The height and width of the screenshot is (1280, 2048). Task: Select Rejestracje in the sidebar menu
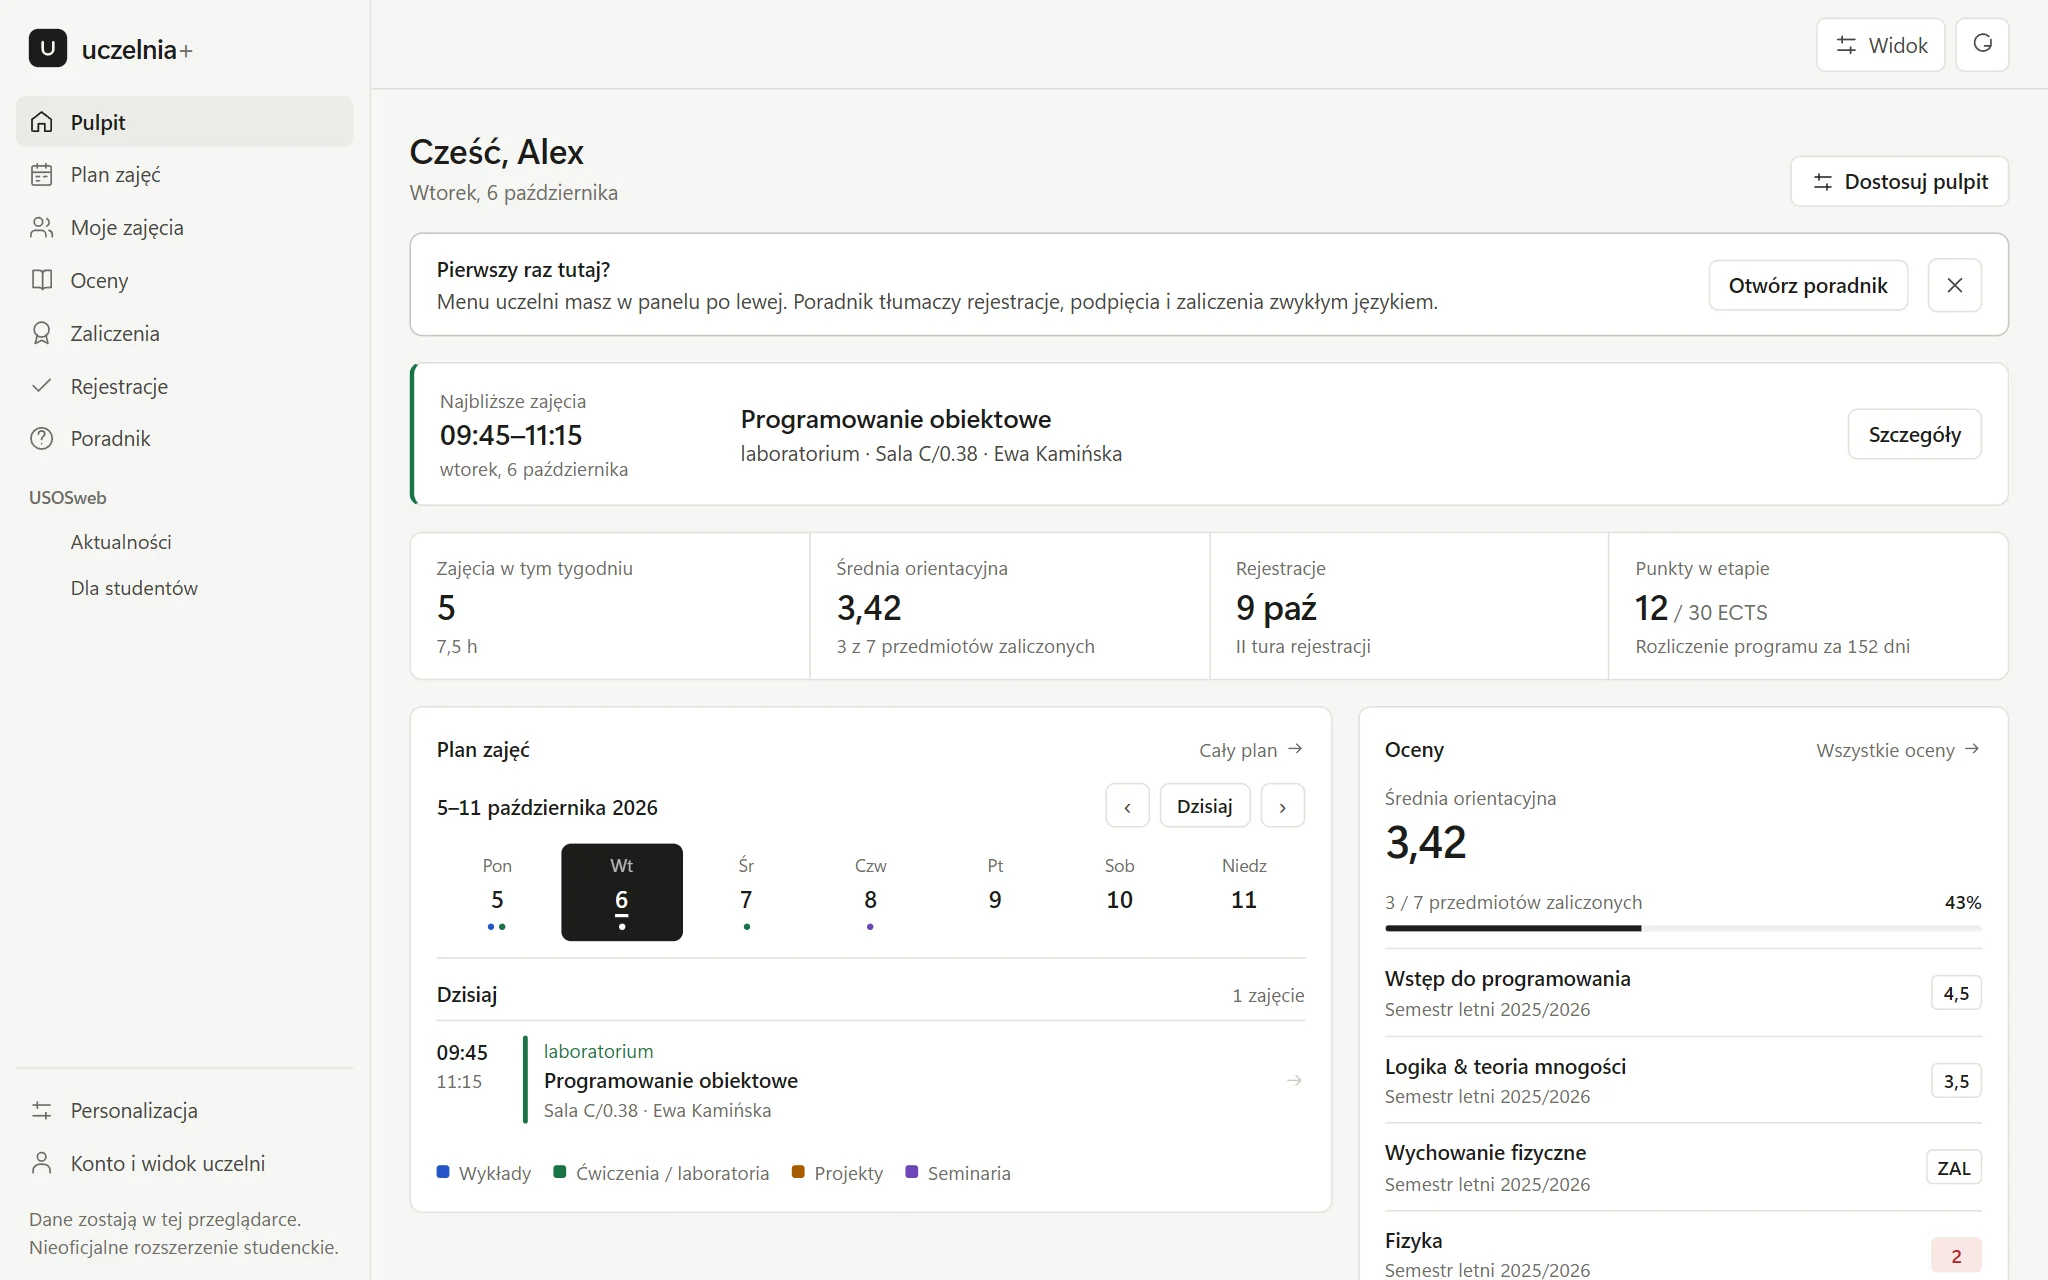185,386
